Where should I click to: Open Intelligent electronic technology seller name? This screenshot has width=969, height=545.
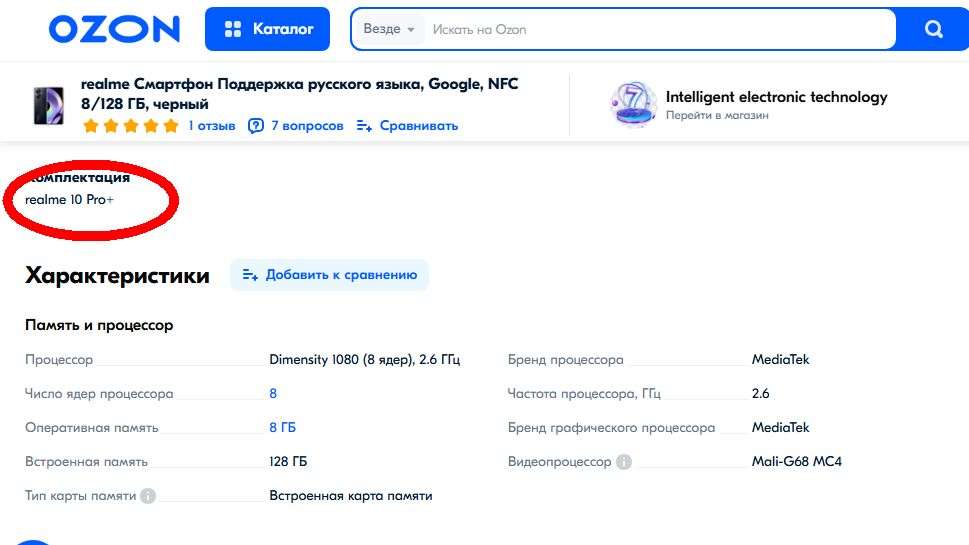[x=776, y=97]
